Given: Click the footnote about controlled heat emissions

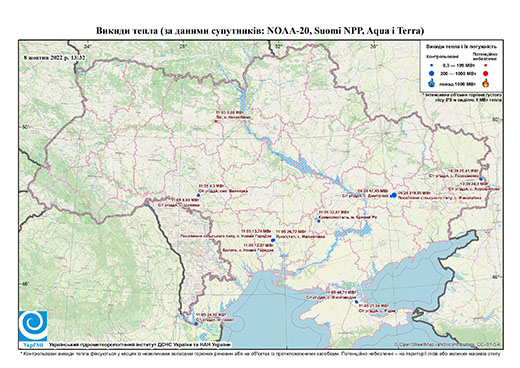Looking at the screenshot, I should (x=260, y=353).
